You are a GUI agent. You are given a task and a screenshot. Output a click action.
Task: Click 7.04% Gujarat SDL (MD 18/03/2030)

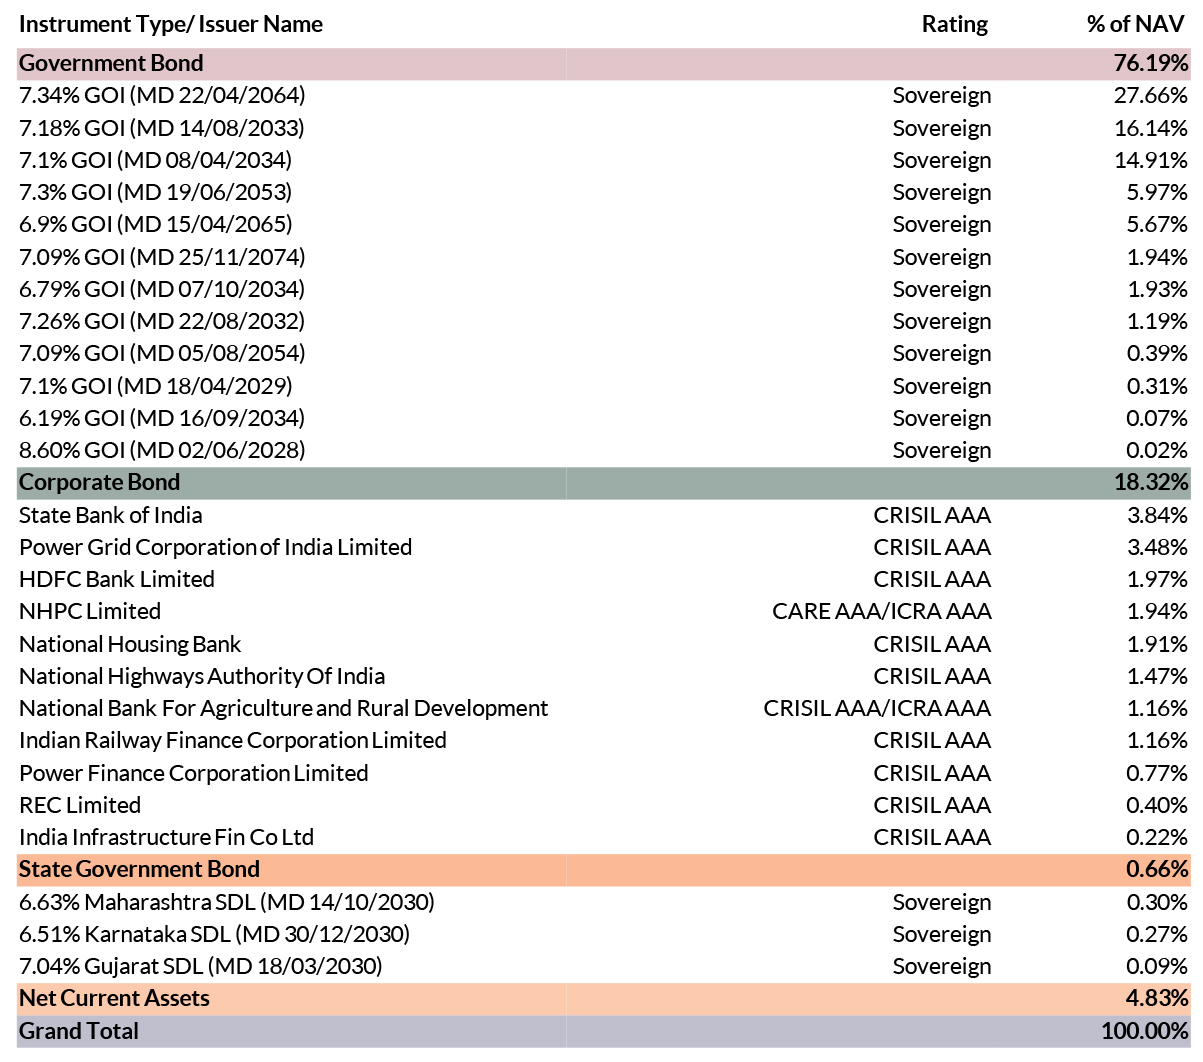pyautogui.click(x=201, y=967)
